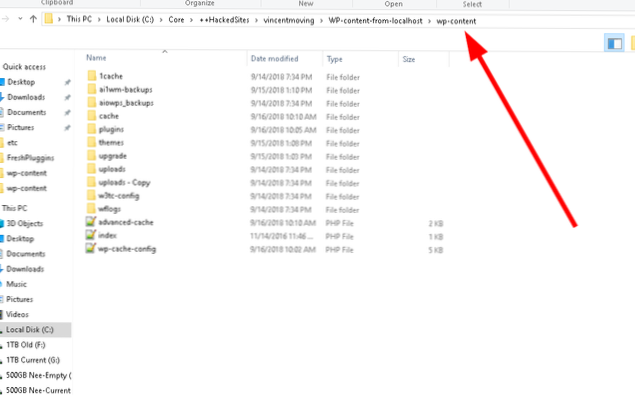This screenshot has width=635, height=396.
Task: Select the '1cache' folder icon
Action: [92, 76]
